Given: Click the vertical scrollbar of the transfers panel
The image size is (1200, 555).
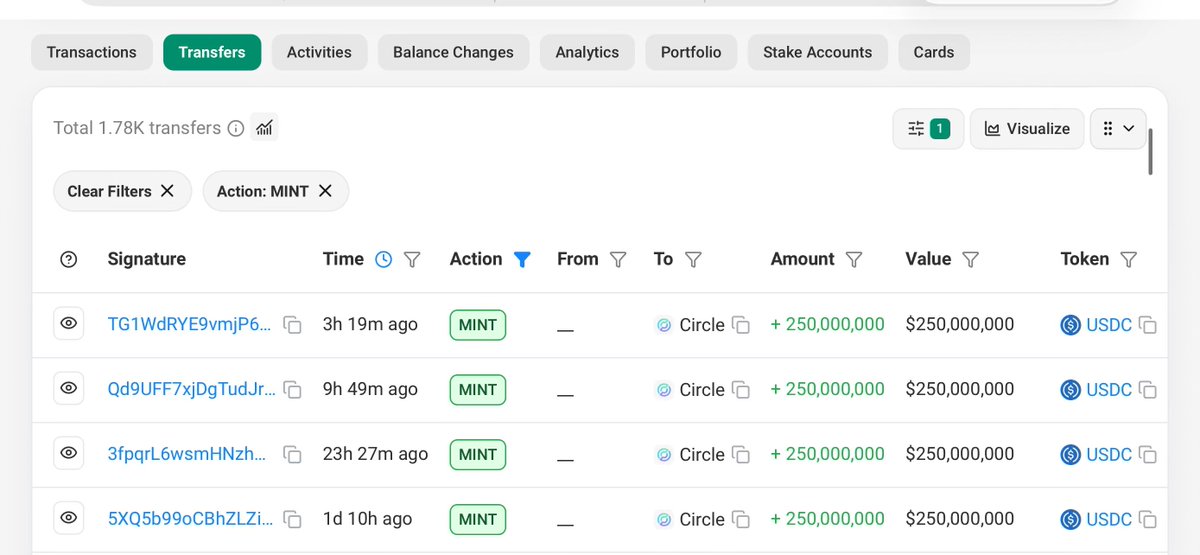Looking at the screenshot, I should (x=1151, y=151).
